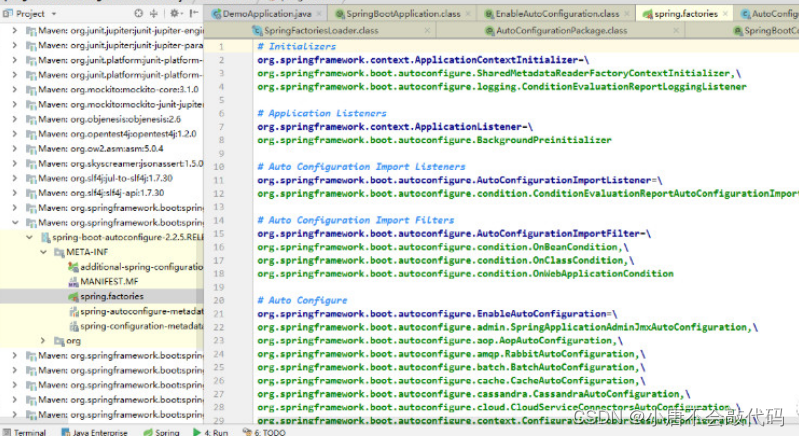The image size is (799, 436).
Task: Expand Maven jul-to-slf4j:1.7.30 node
Action: [15, 178]
